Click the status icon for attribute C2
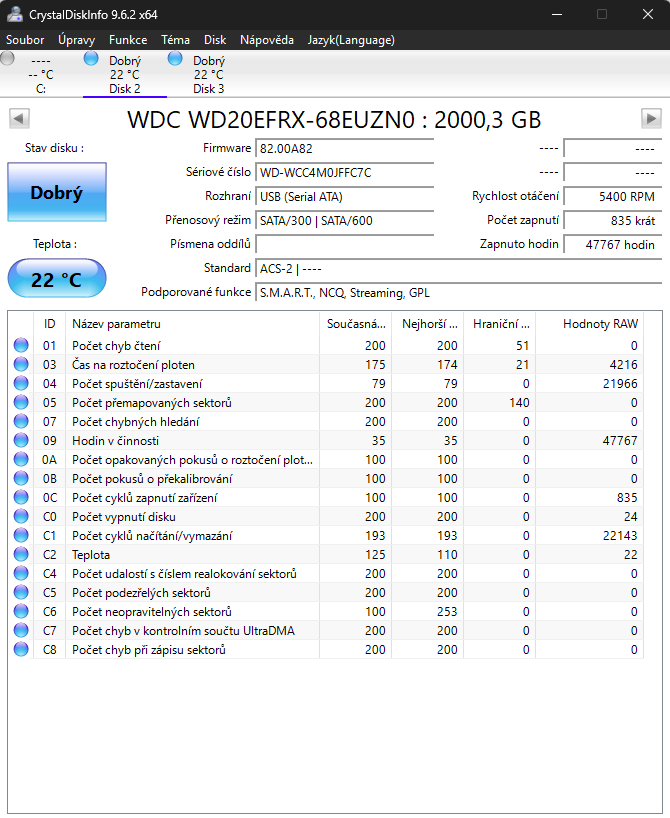670x818 pixels. click(21, 554)
